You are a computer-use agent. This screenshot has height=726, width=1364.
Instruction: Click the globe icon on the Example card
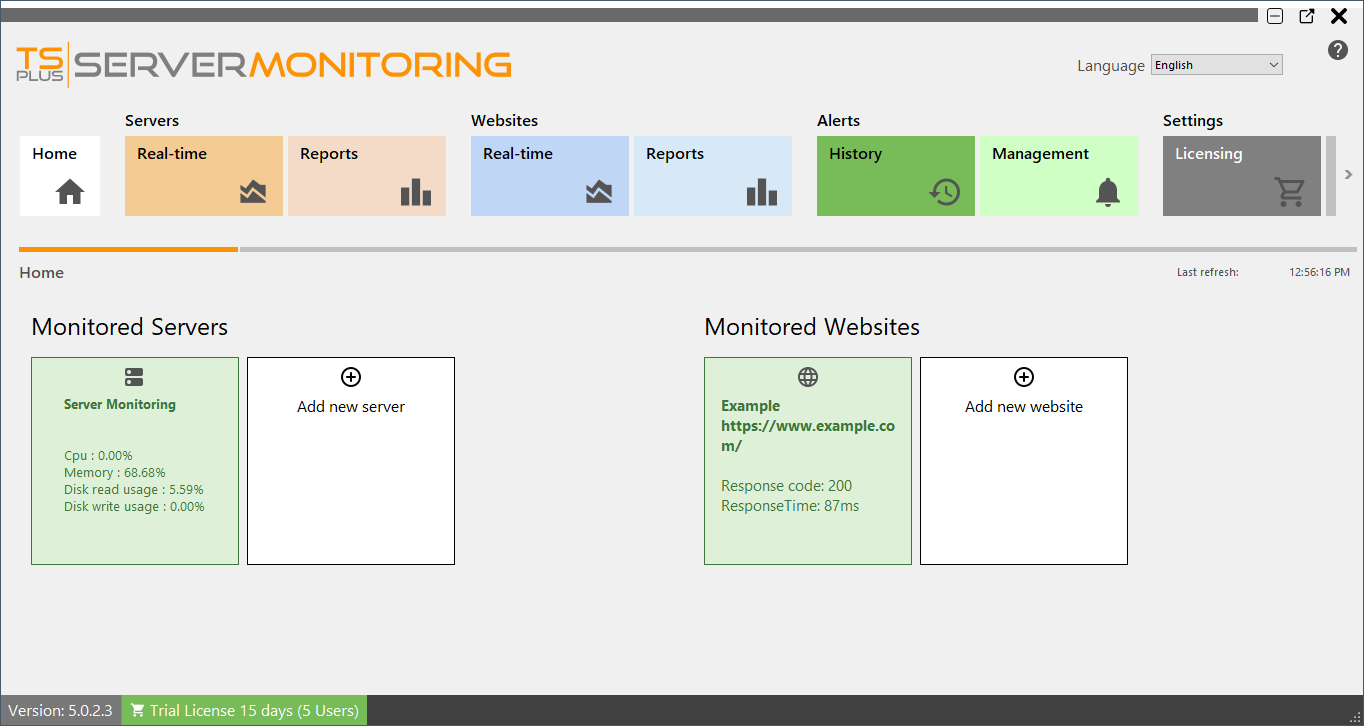click(x=807, y=377)
